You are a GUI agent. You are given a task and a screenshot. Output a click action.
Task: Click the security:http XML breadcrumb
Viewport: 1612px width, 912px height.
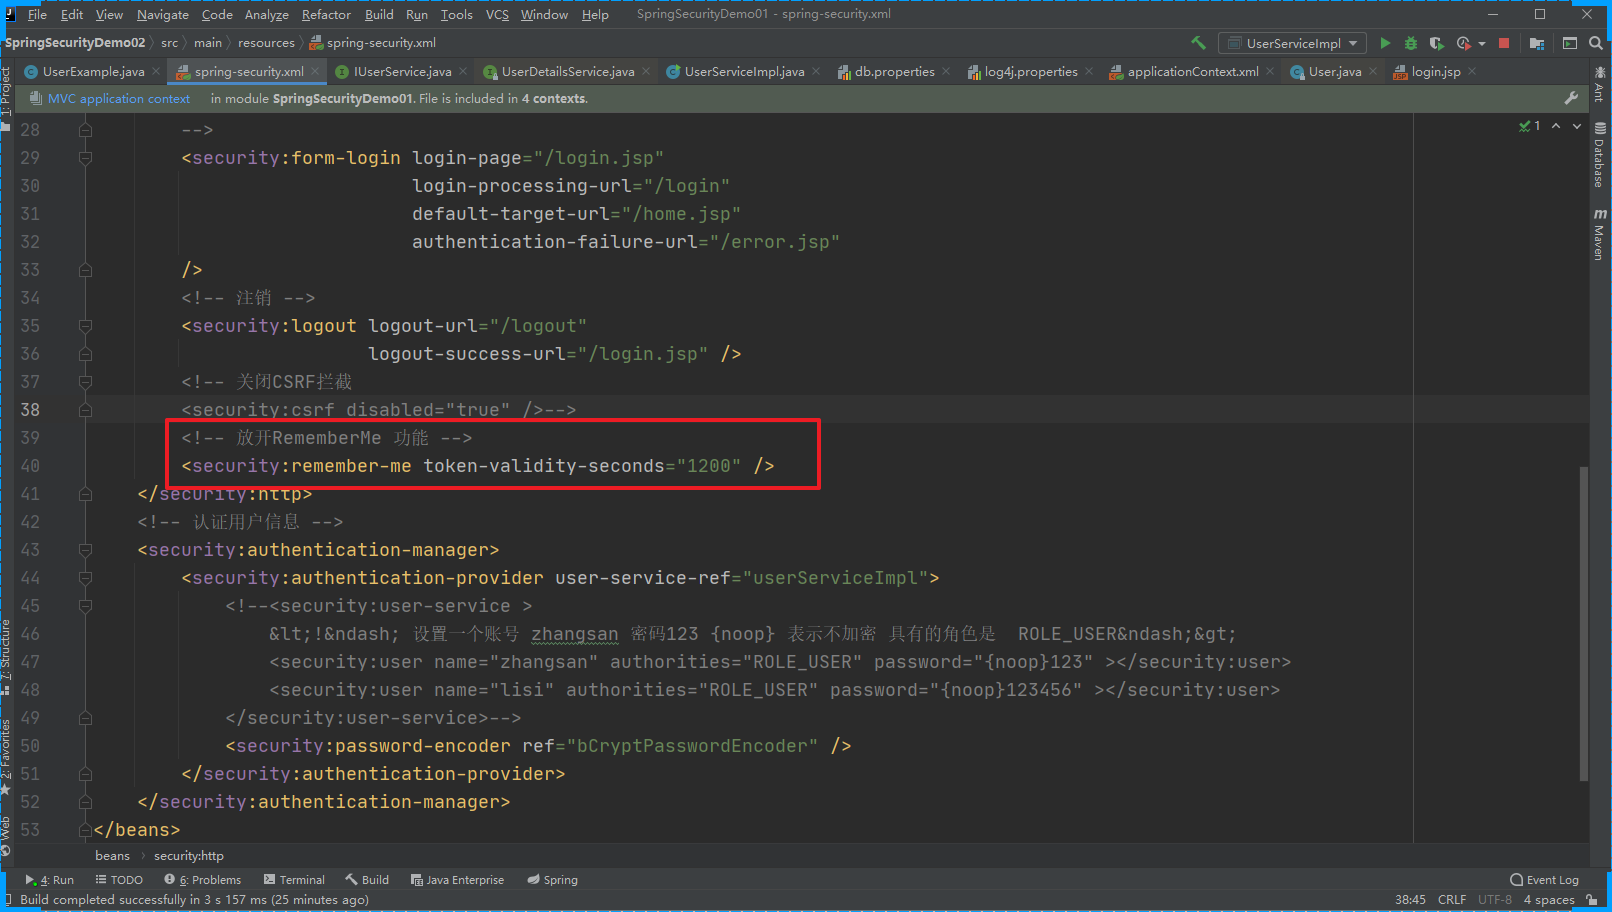tap(189, 856)
